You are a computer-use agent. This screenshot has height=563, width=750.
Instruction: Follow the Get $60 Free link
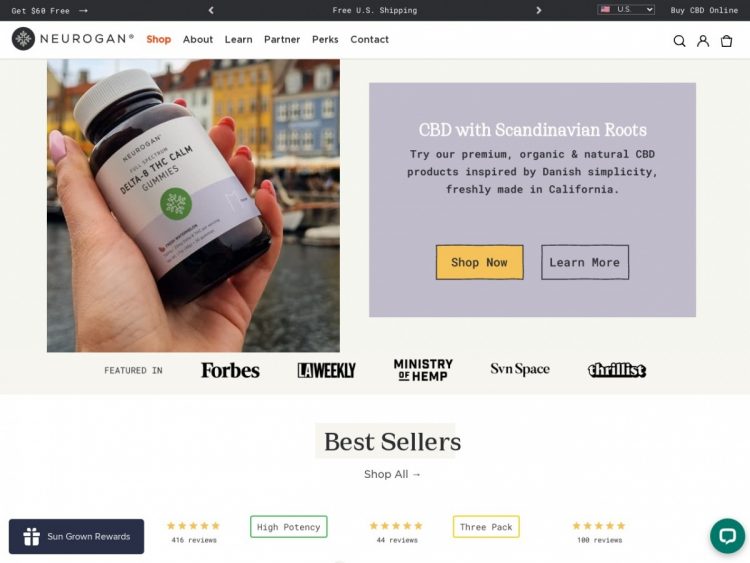tap(49, 11)
